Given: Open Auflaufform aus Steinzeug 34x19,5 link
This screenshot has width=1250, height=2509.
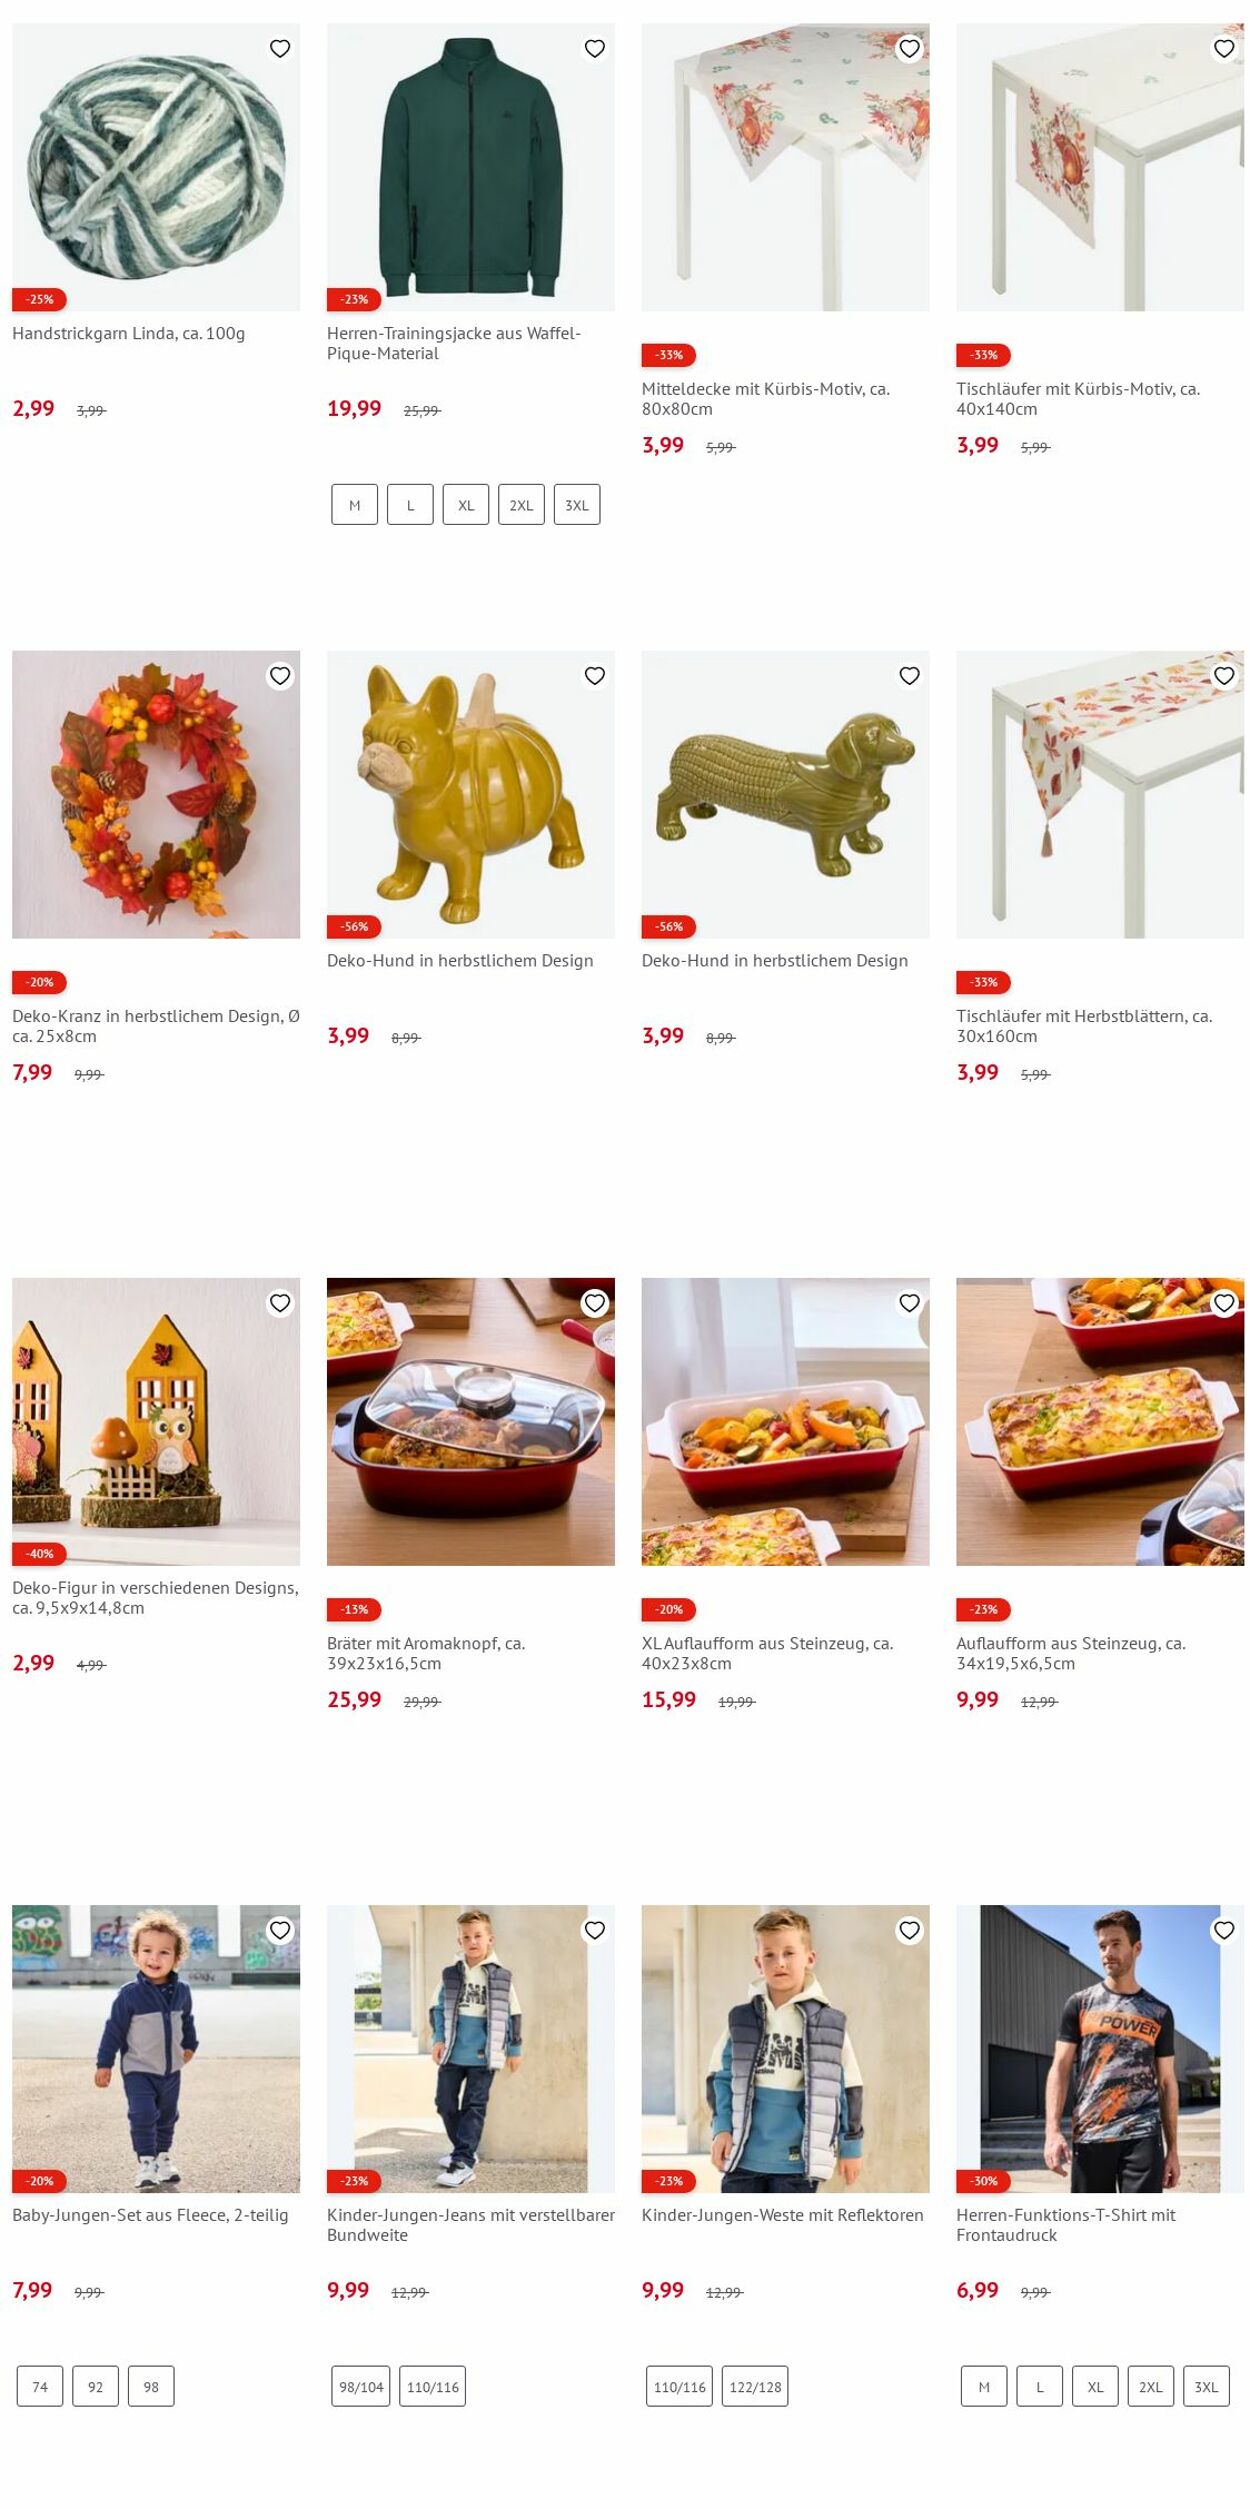Looking at the screenshot, I should [x=1071, y=1653].
